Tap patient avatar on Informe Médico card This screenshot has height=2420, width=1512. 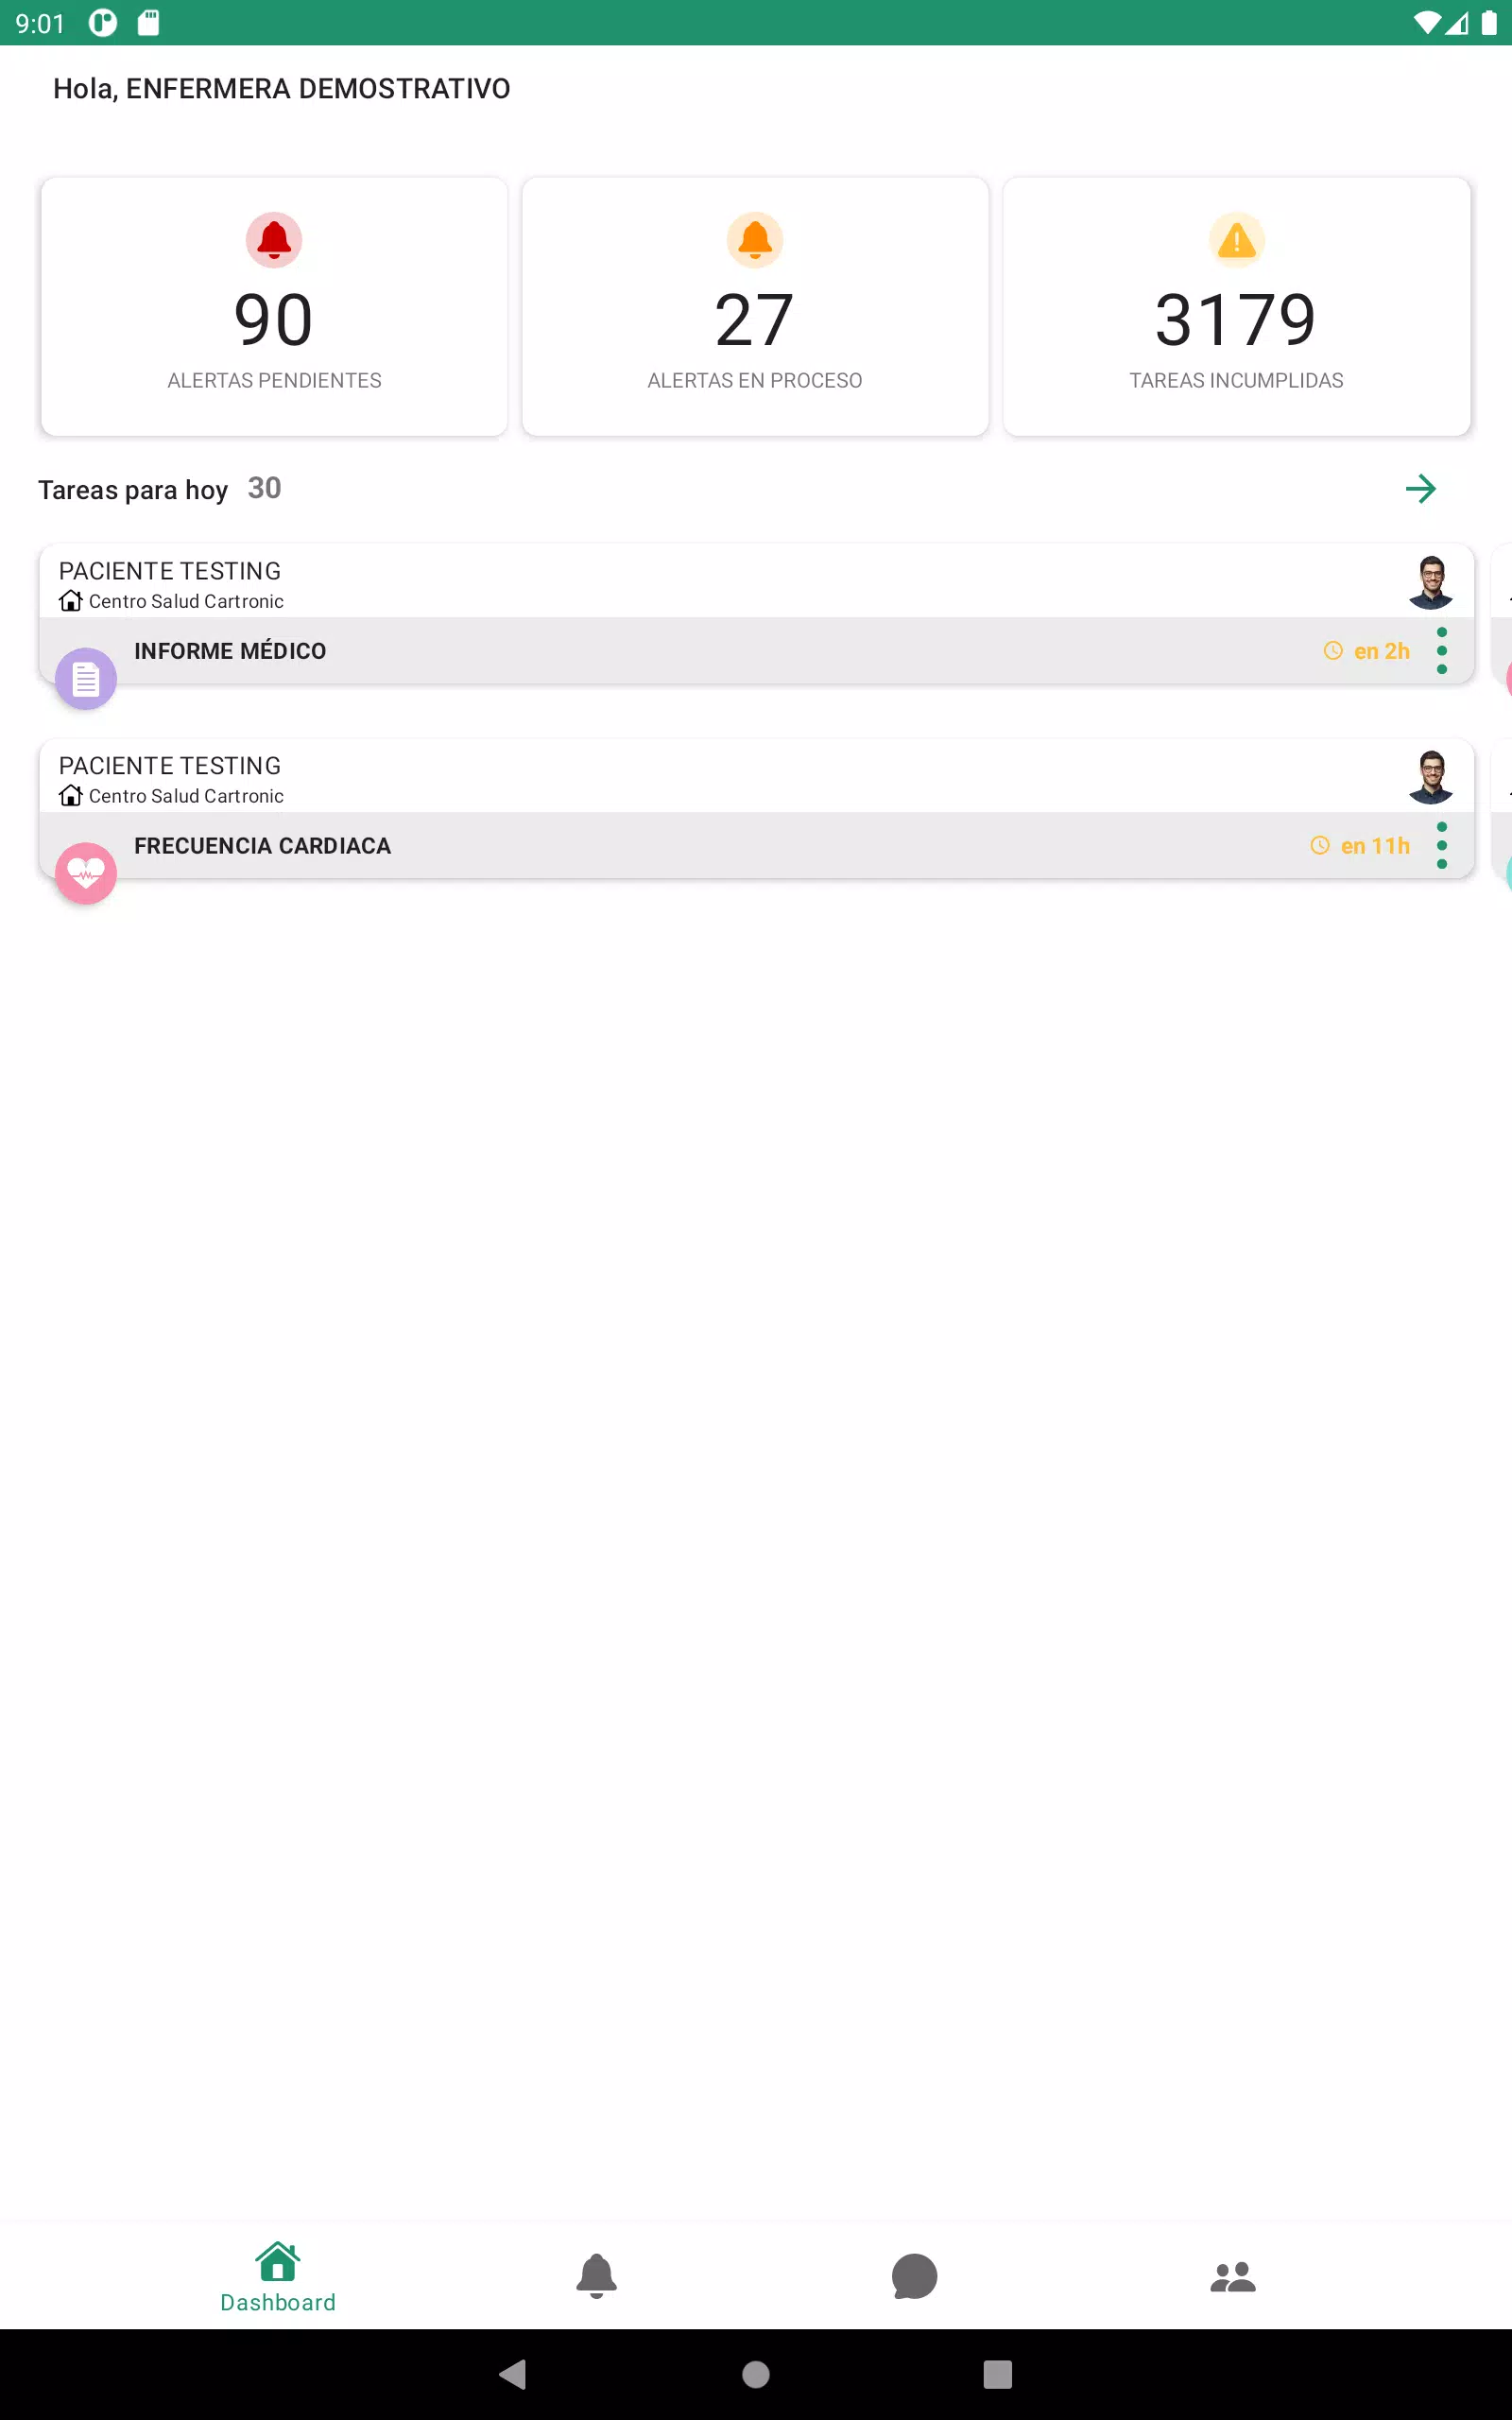click(x=1431, y=582)
